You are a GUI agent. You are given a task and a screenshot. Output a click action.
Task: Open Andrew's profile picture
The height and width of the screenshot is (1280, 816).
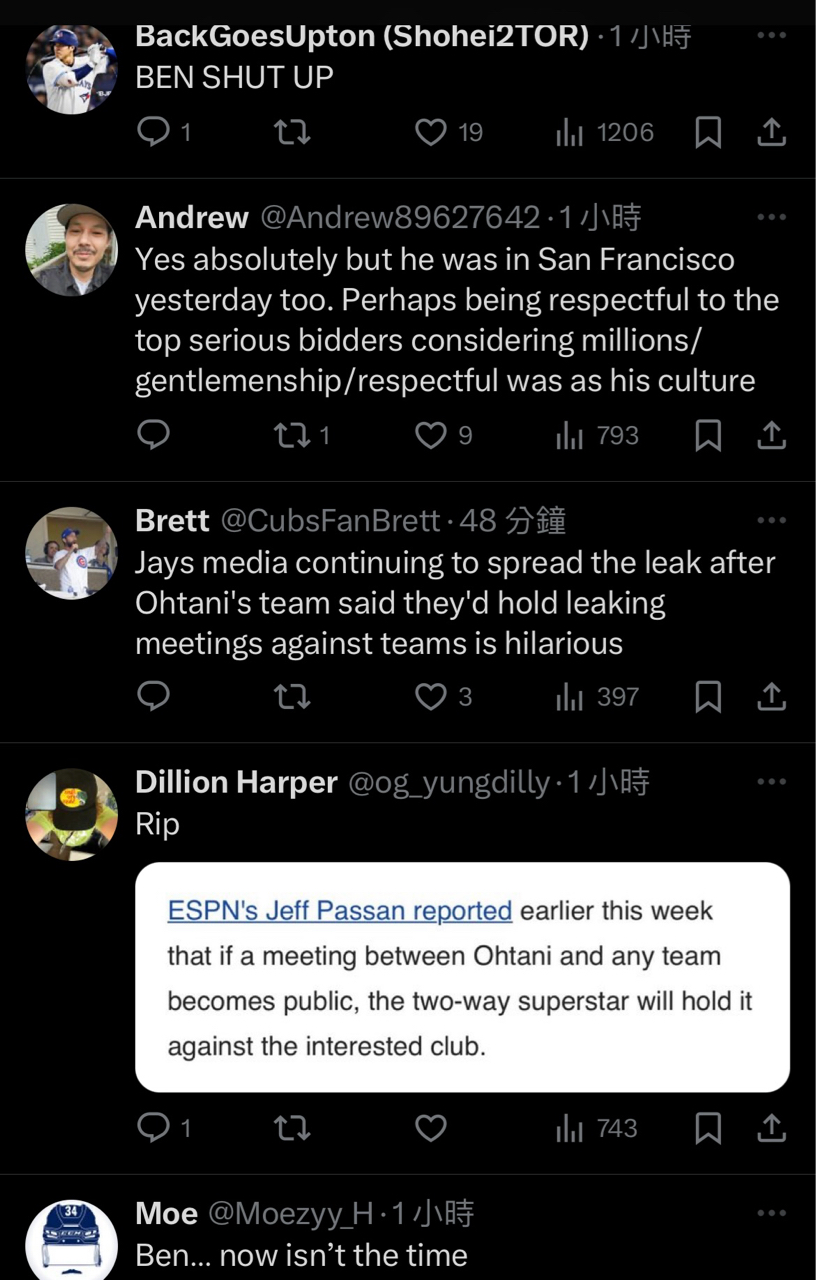(x=71, y=250)
